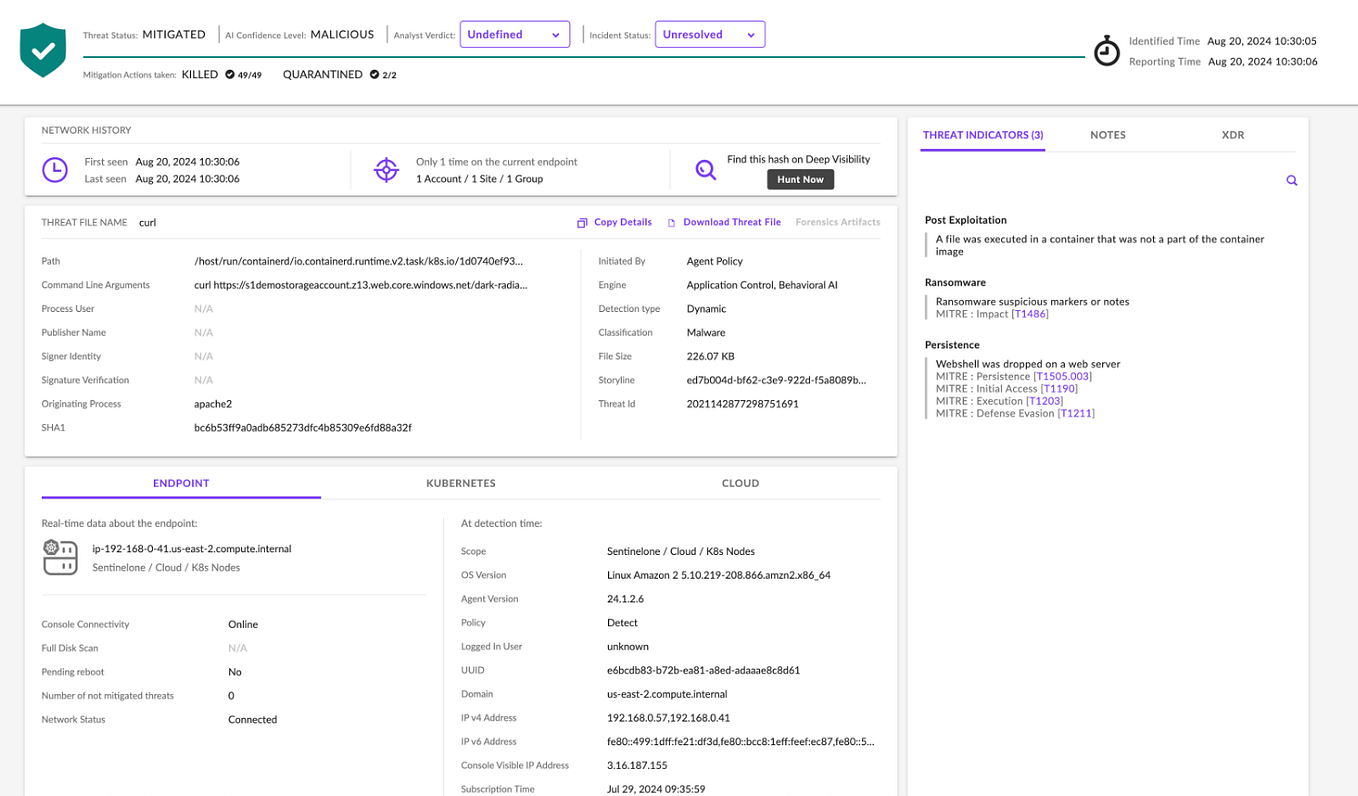Switch to the KUBERNETES tab

460,483
